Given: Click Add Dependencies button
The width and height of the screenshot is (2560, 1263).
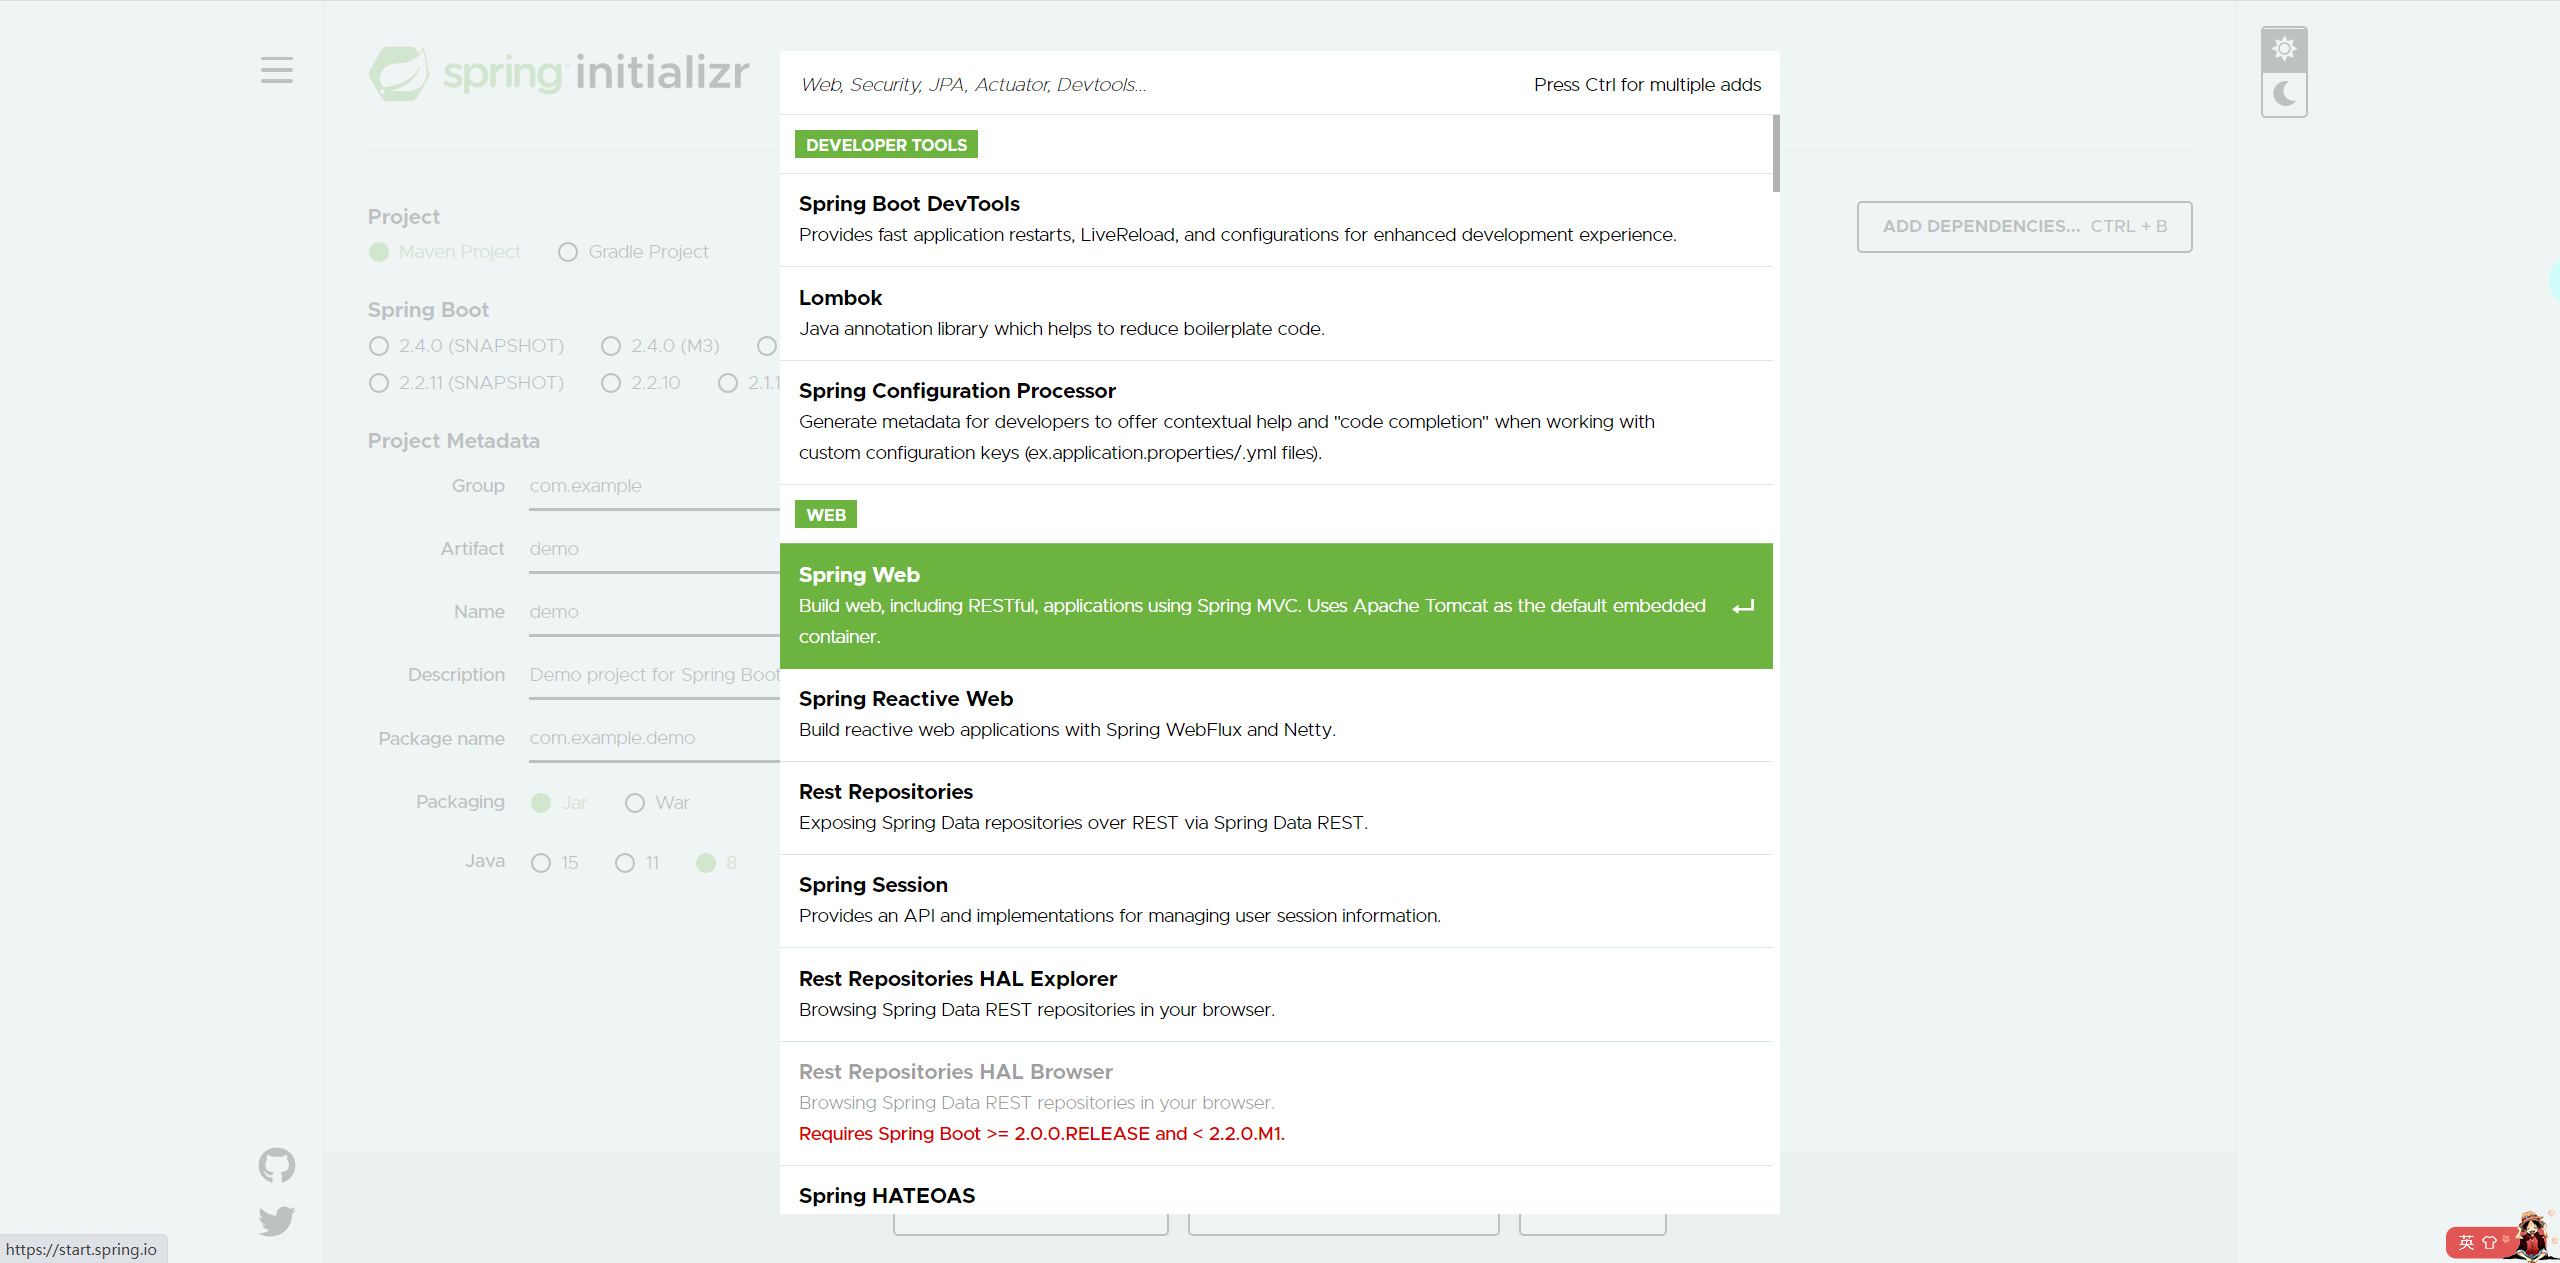Looking at the screenshot, I should 2024,227.
